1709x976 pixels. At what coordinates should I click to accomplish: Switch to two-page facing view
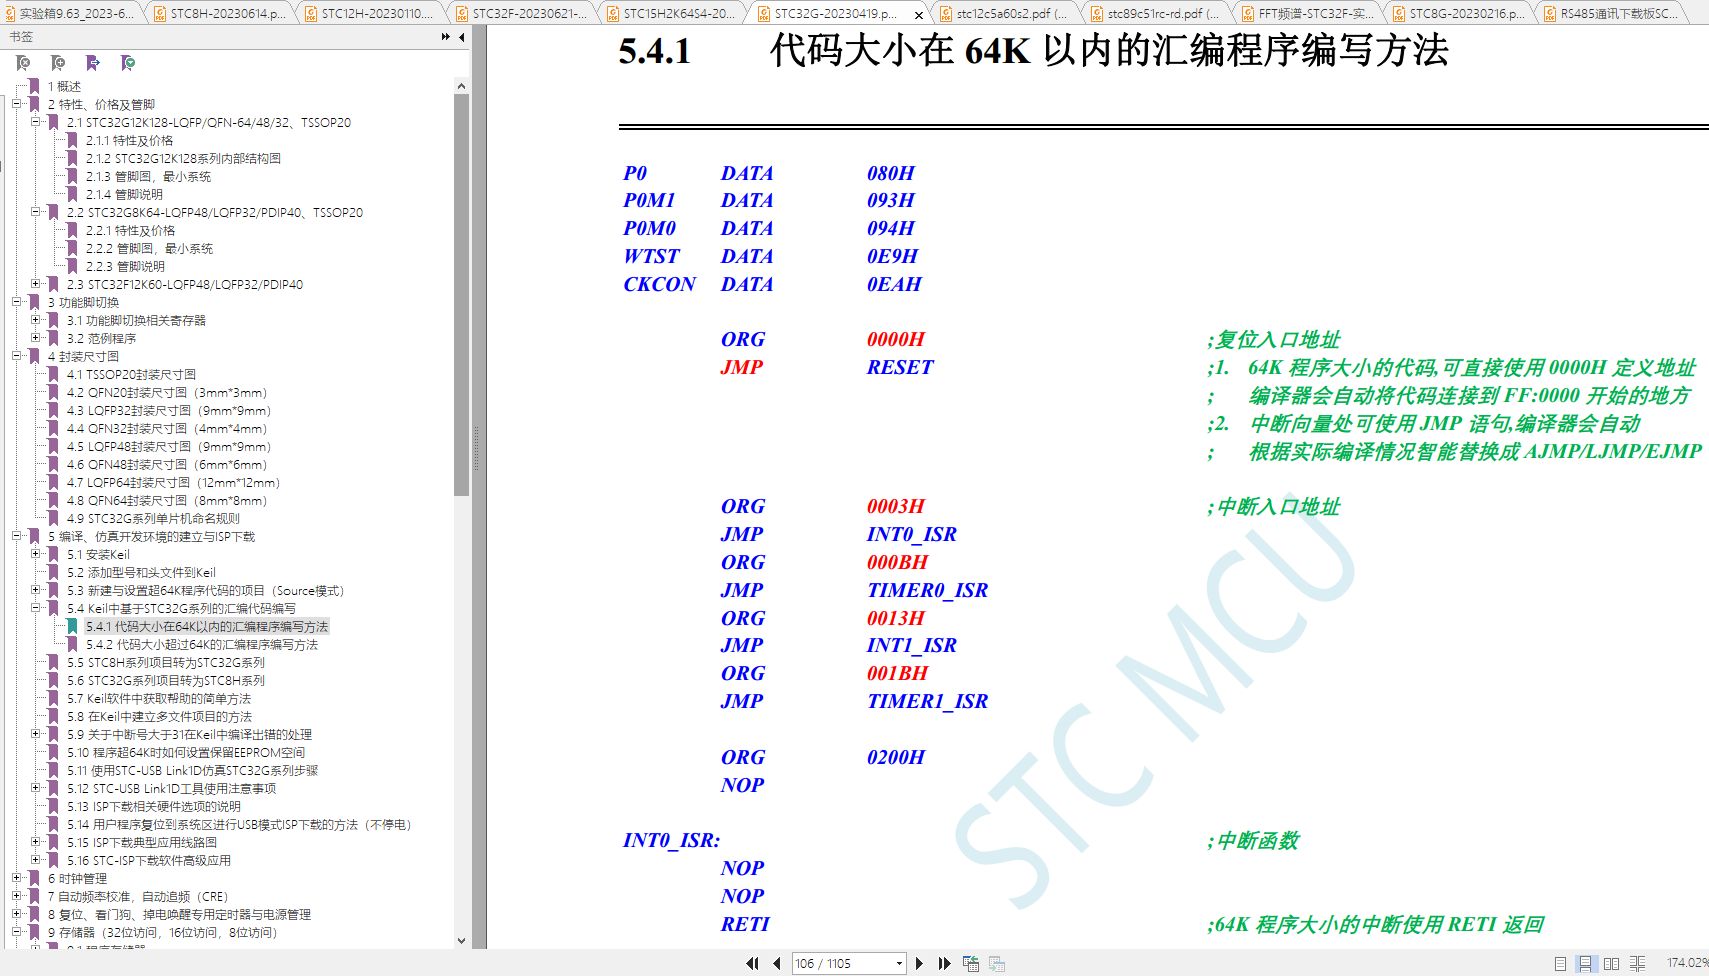(1611, 963)
